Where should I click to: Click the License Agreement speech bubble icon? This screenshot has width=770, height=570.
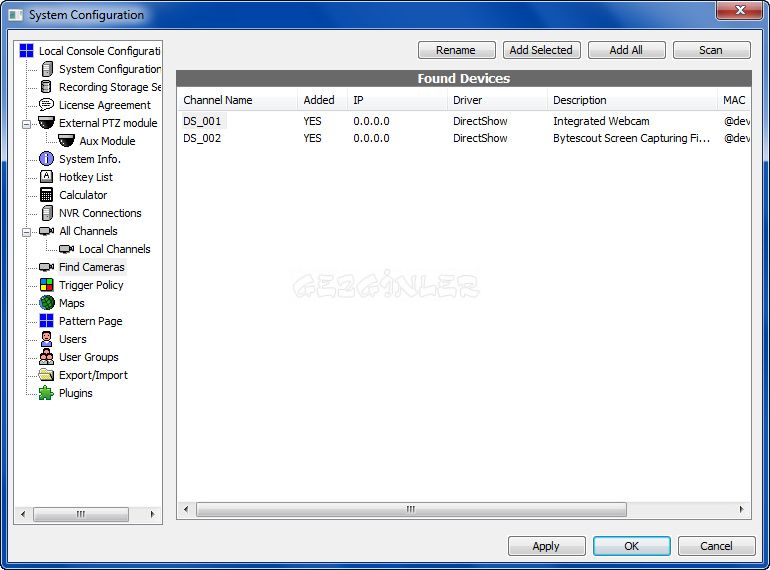coord(46,105)
